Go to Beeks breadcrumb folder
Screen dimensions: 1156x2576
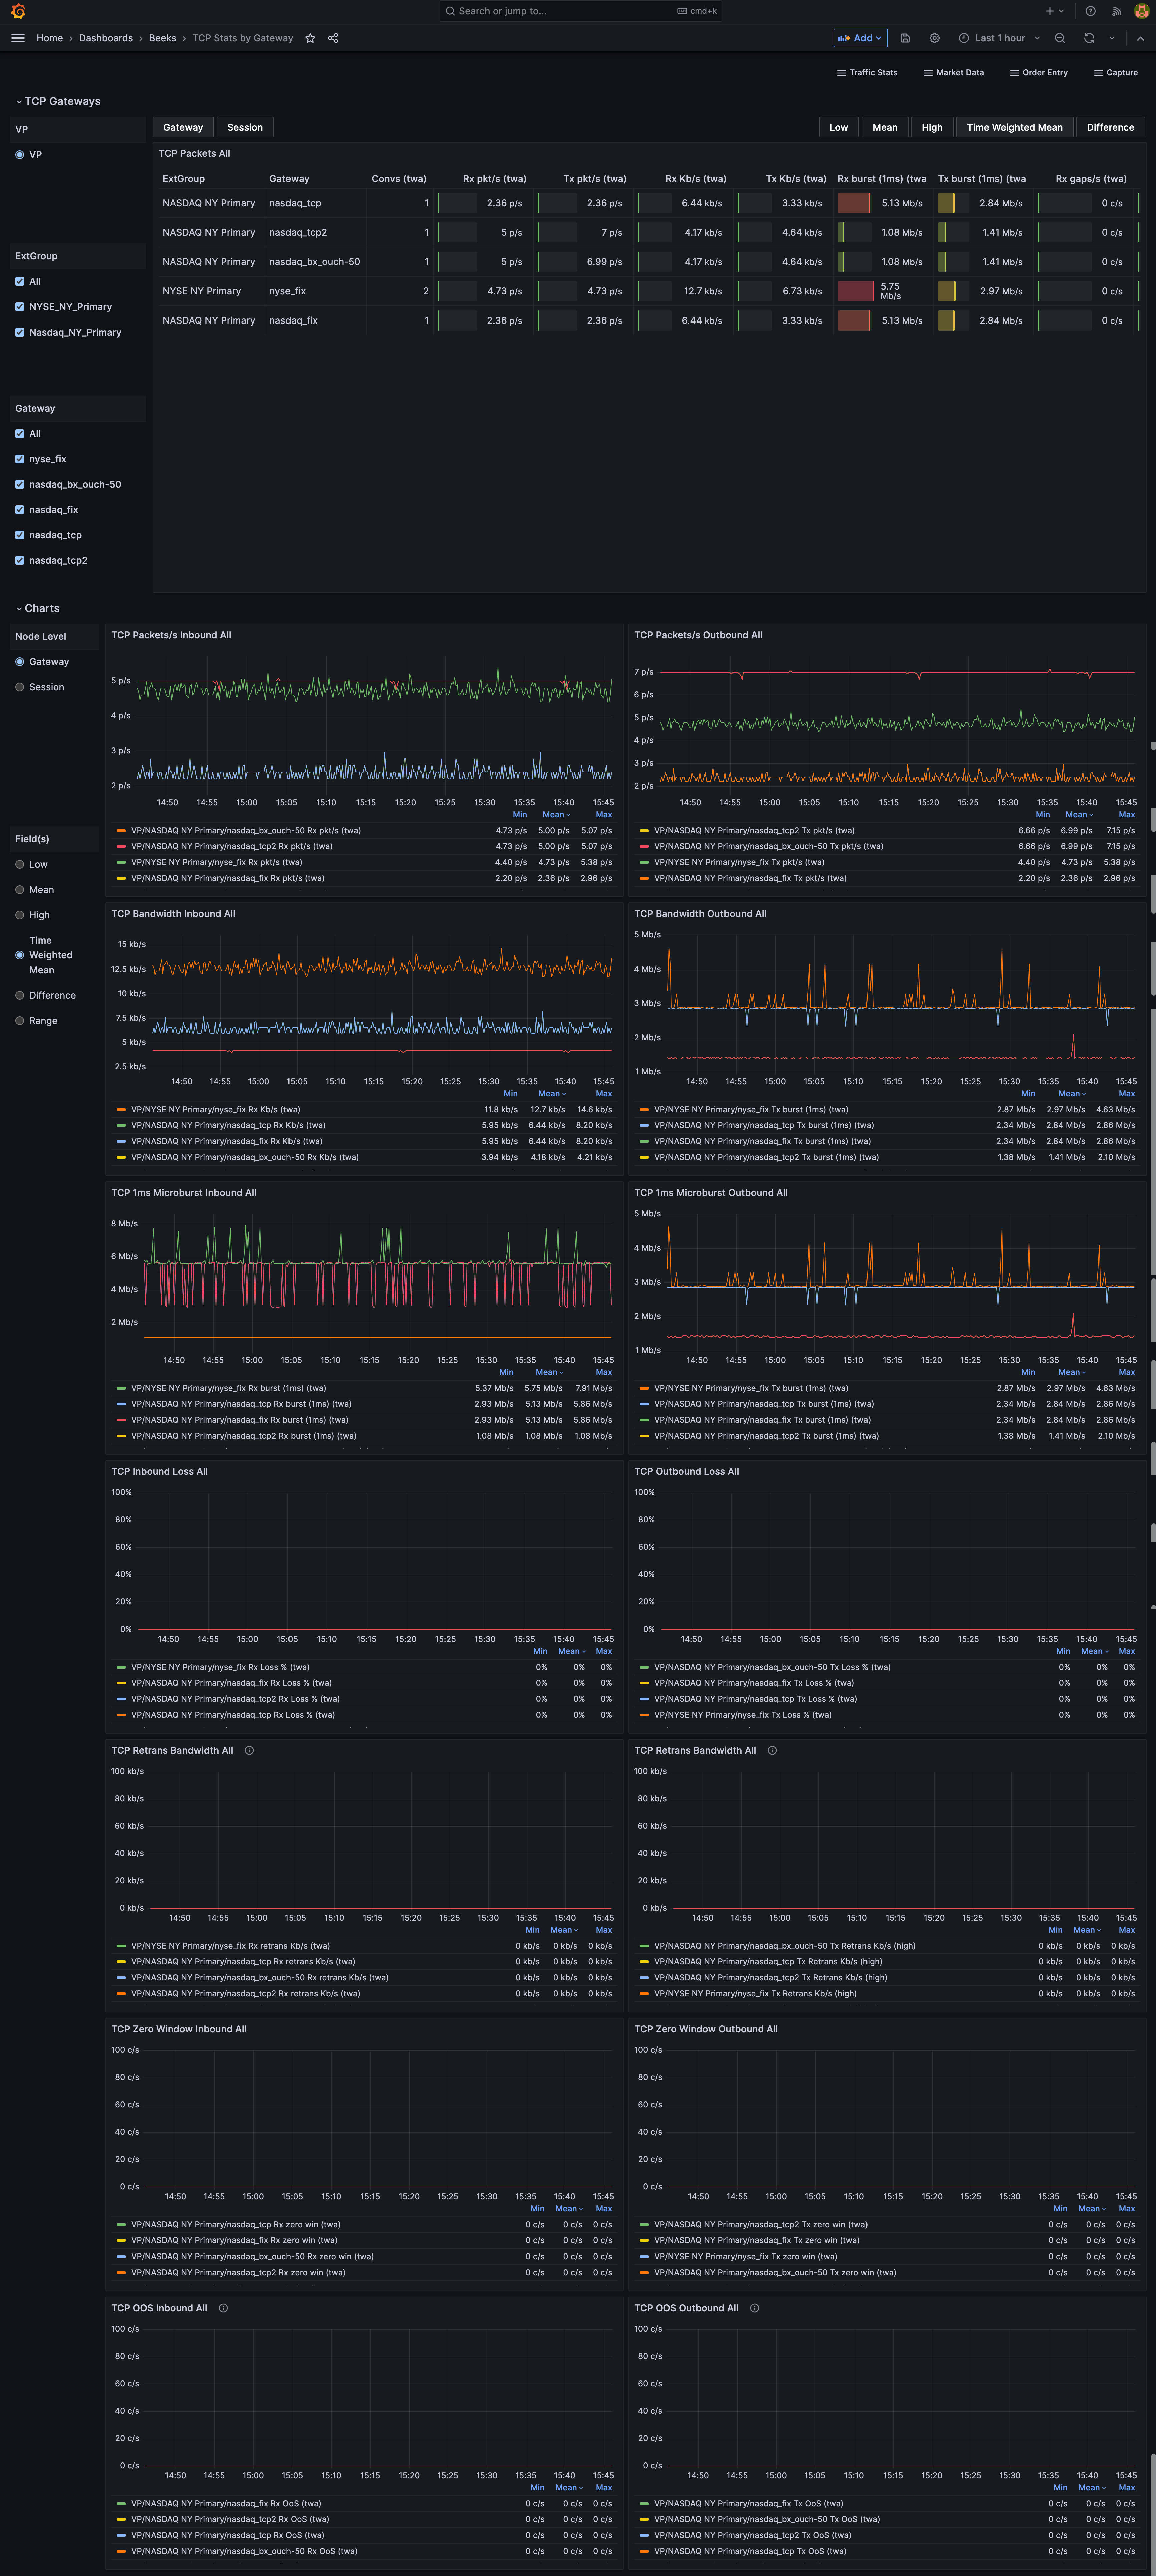(163, 38)
